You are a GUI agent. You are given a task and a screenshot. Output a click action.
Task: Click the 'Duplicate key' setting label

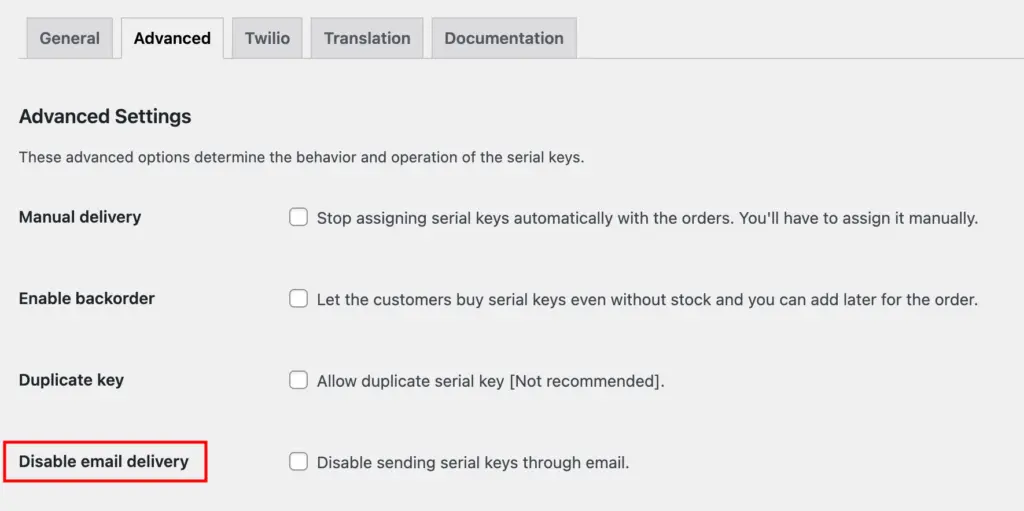(71, 380)
